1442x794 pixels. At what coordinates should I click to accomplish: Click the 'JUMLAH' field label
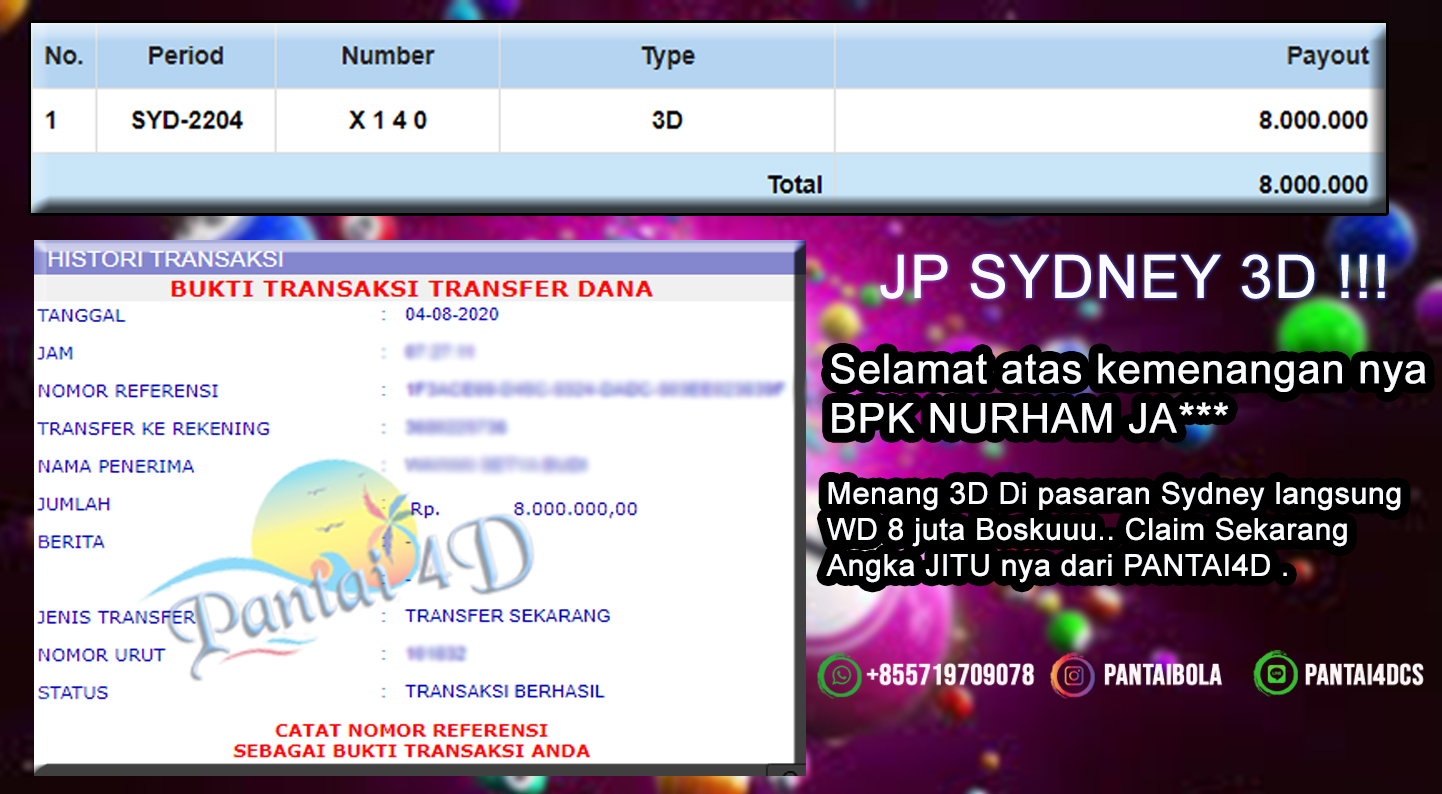[74, 505]
